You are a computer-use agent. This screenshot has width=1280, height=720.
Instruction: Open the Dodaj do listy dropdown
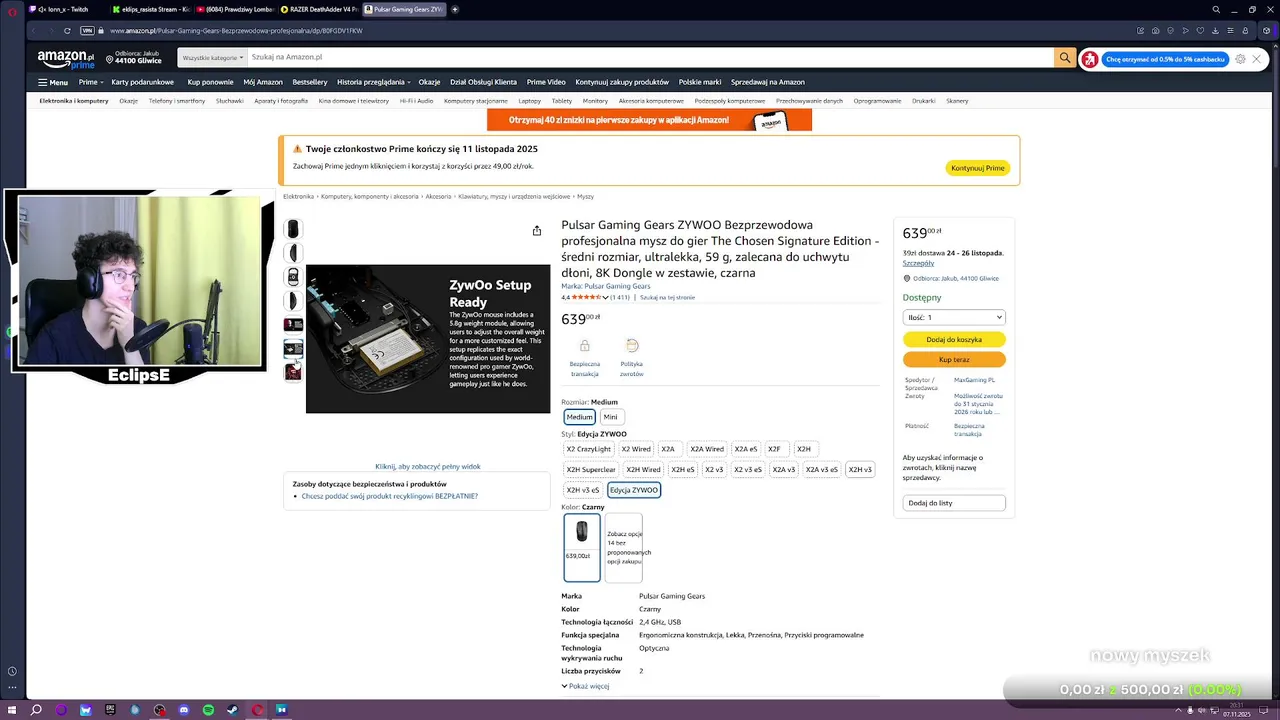pyautogui.click(x=954, y=503)
